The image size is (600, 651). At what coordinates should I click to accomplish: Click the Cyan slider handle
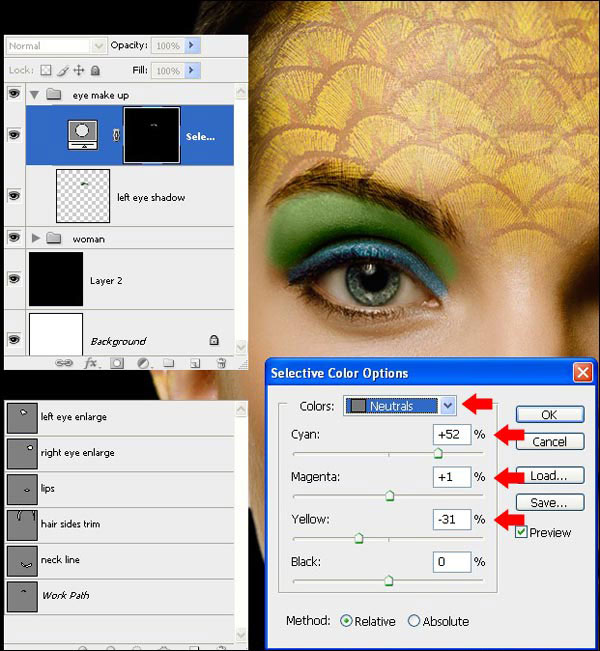(x=437, y=453)
